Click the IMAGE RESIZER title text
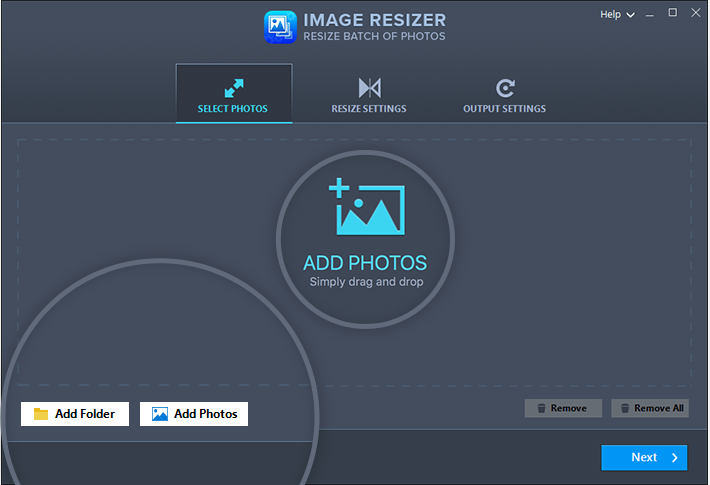 click(374, 20)
